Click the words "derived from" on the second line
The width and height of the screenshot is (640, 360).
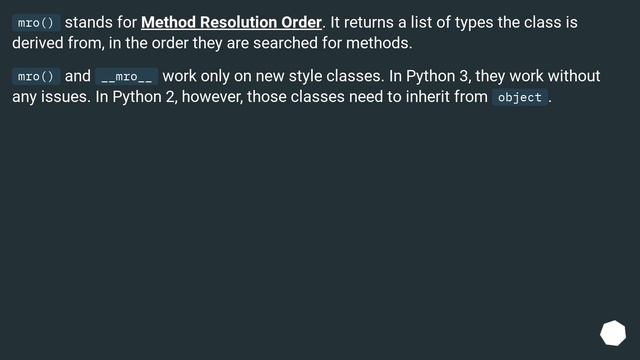coord(58,43)
